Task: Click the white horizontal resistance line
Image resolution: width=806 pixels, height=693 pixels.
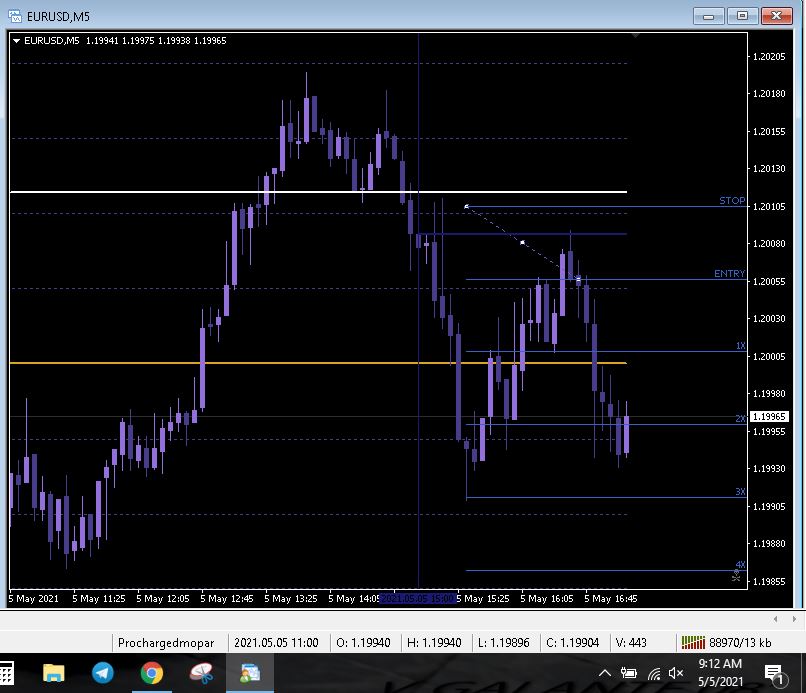Action: (x=318, y=192)
